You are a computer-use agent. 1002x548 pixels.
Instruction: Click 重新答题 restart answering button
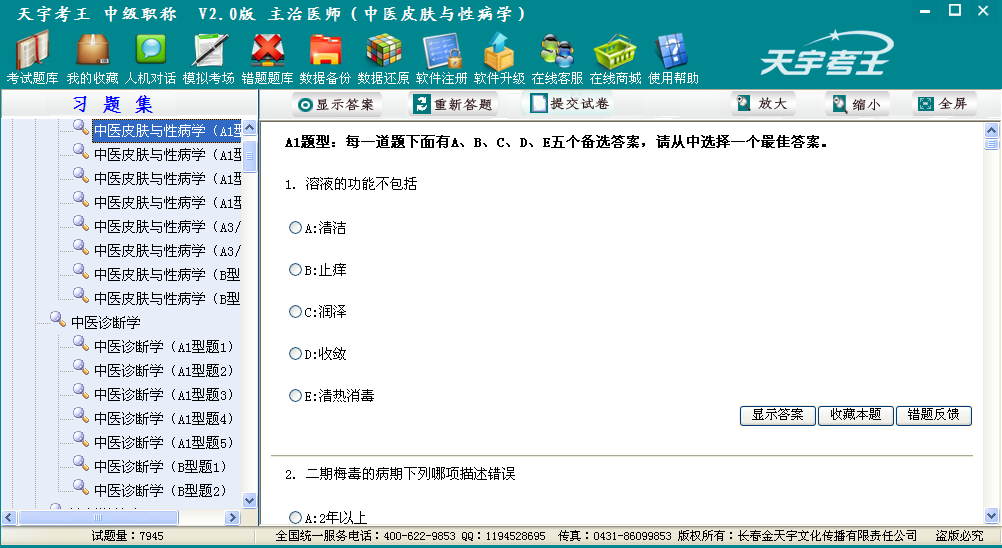click(x=454, y=104)
